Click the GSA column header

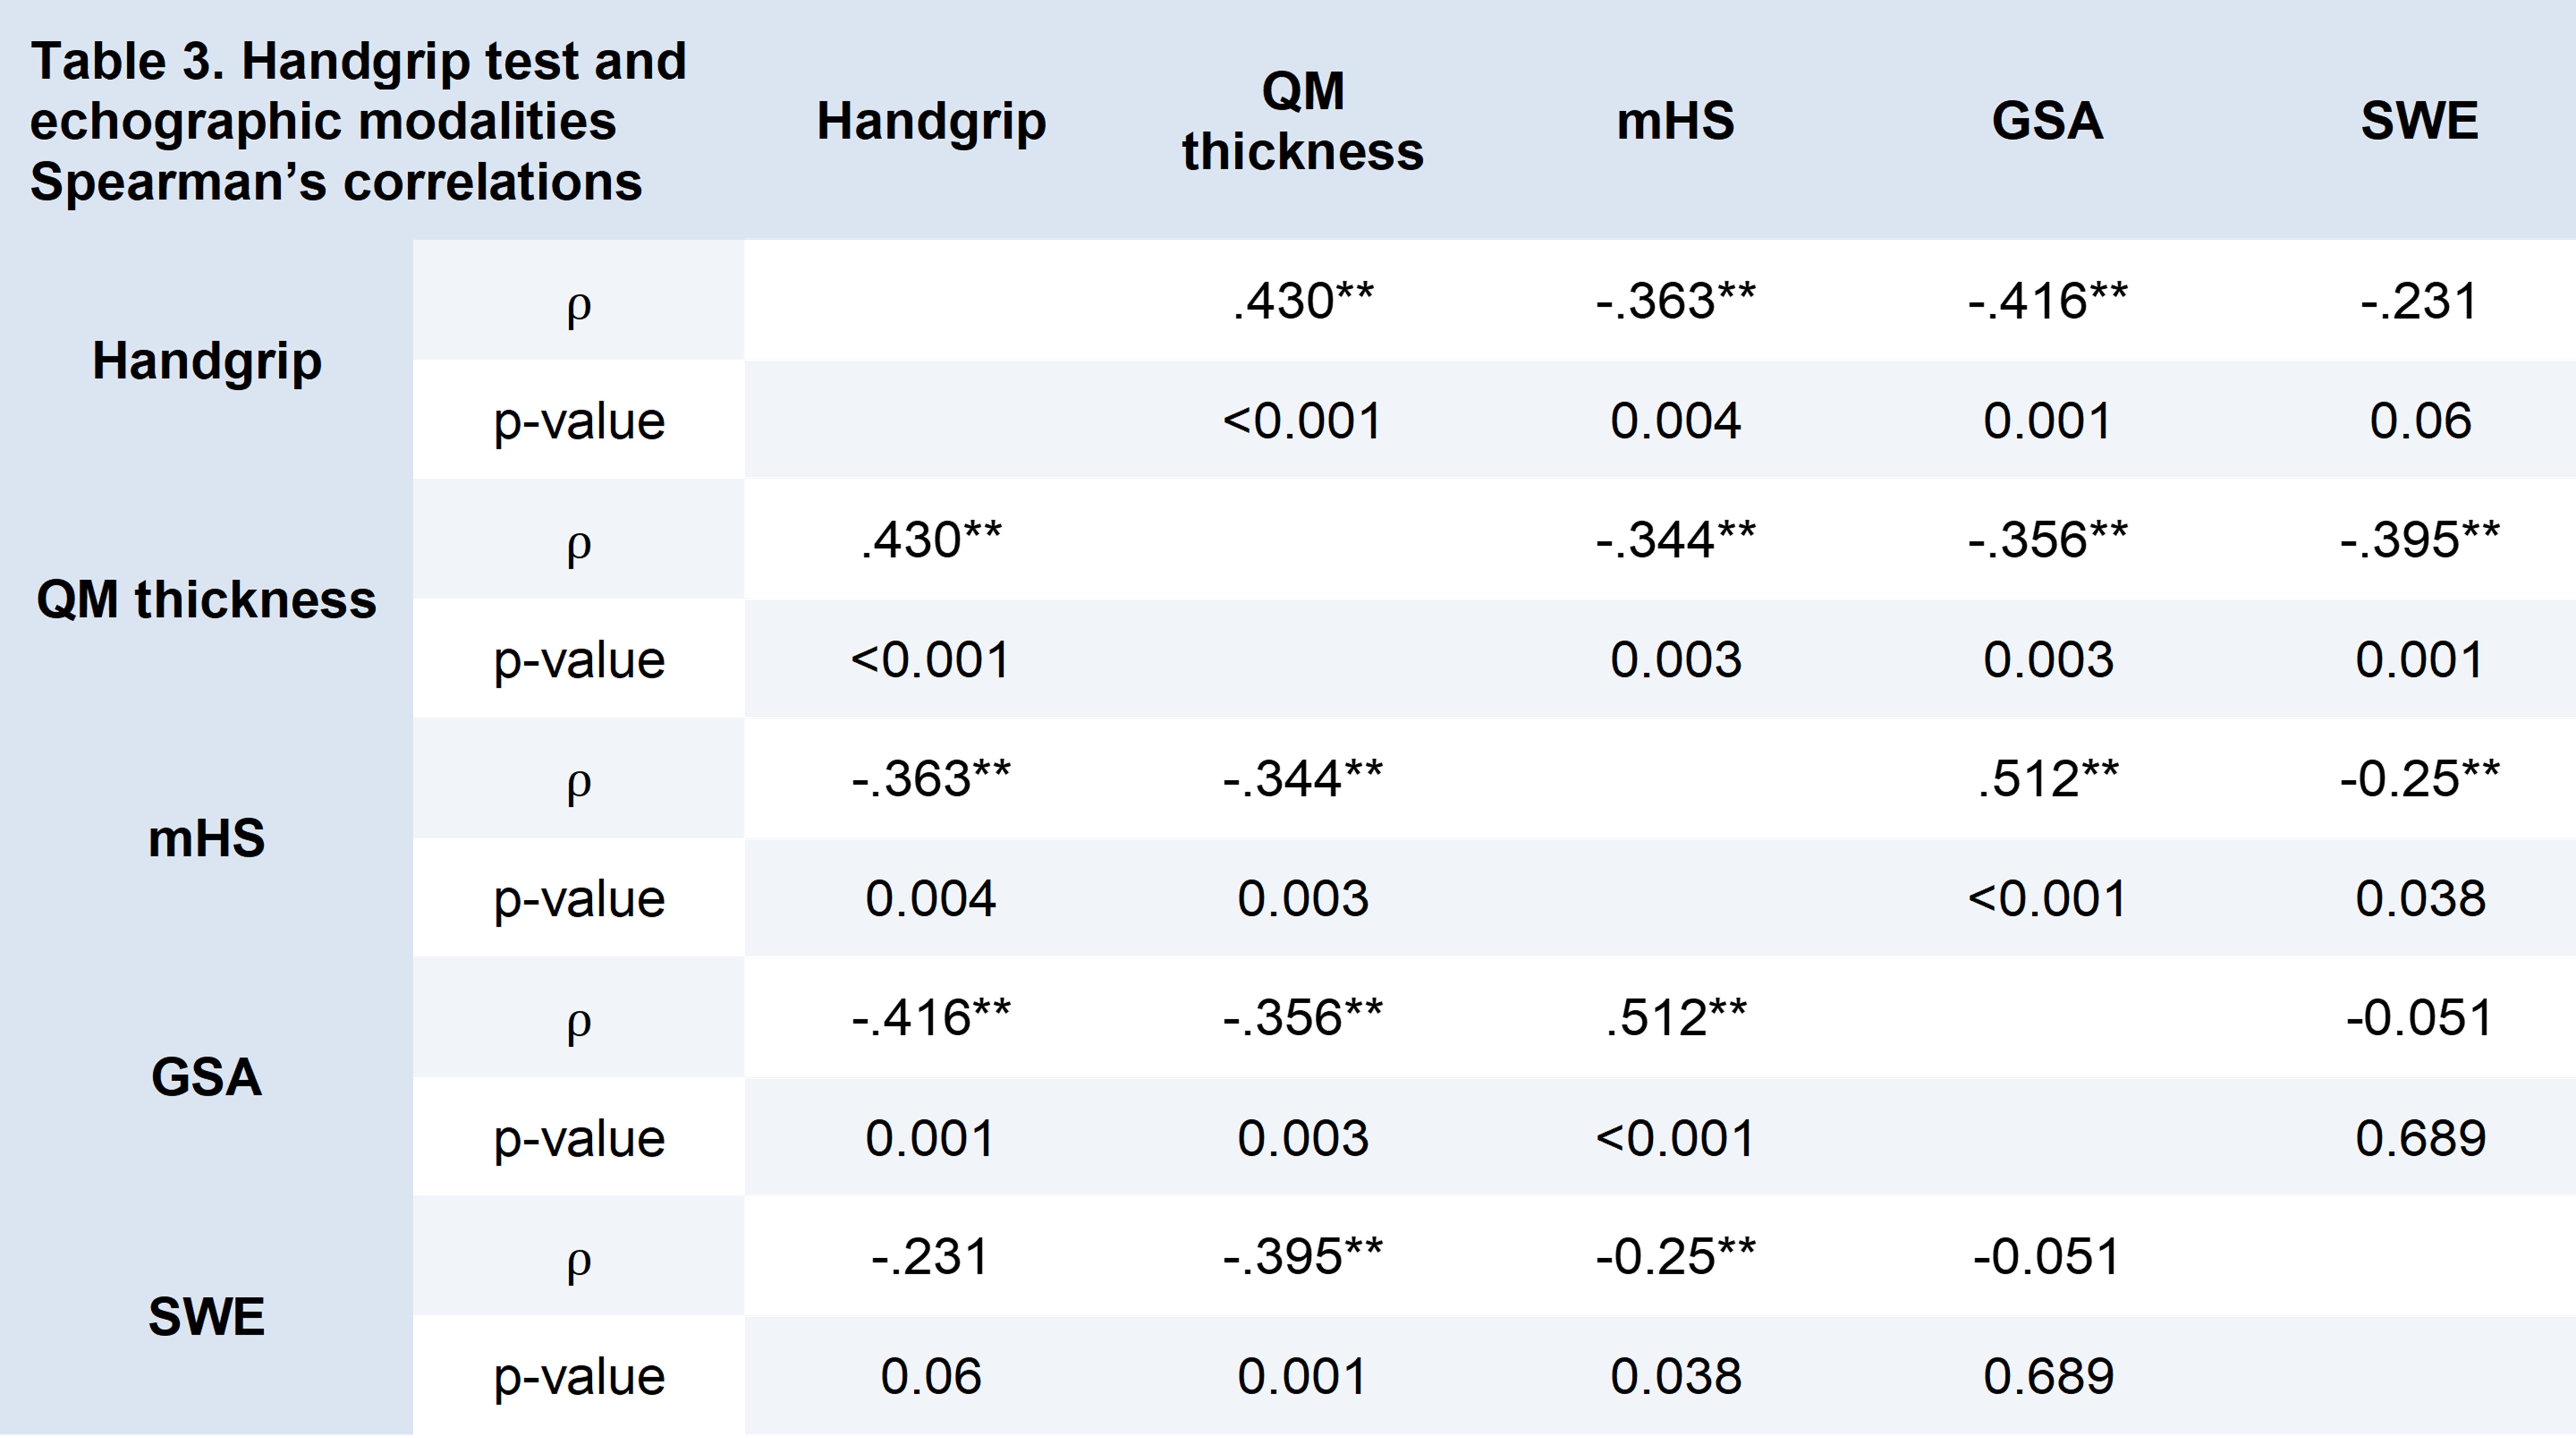(x=2047, y=121)
